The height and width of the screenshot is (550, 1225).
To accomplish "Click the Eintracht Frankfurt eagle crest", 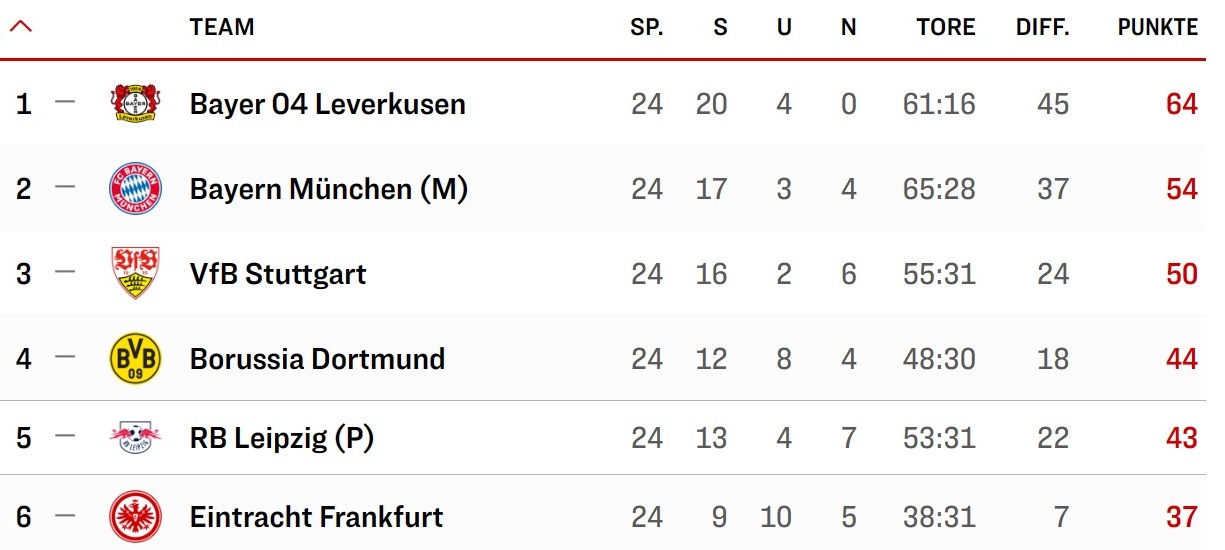I will point(135,517).
